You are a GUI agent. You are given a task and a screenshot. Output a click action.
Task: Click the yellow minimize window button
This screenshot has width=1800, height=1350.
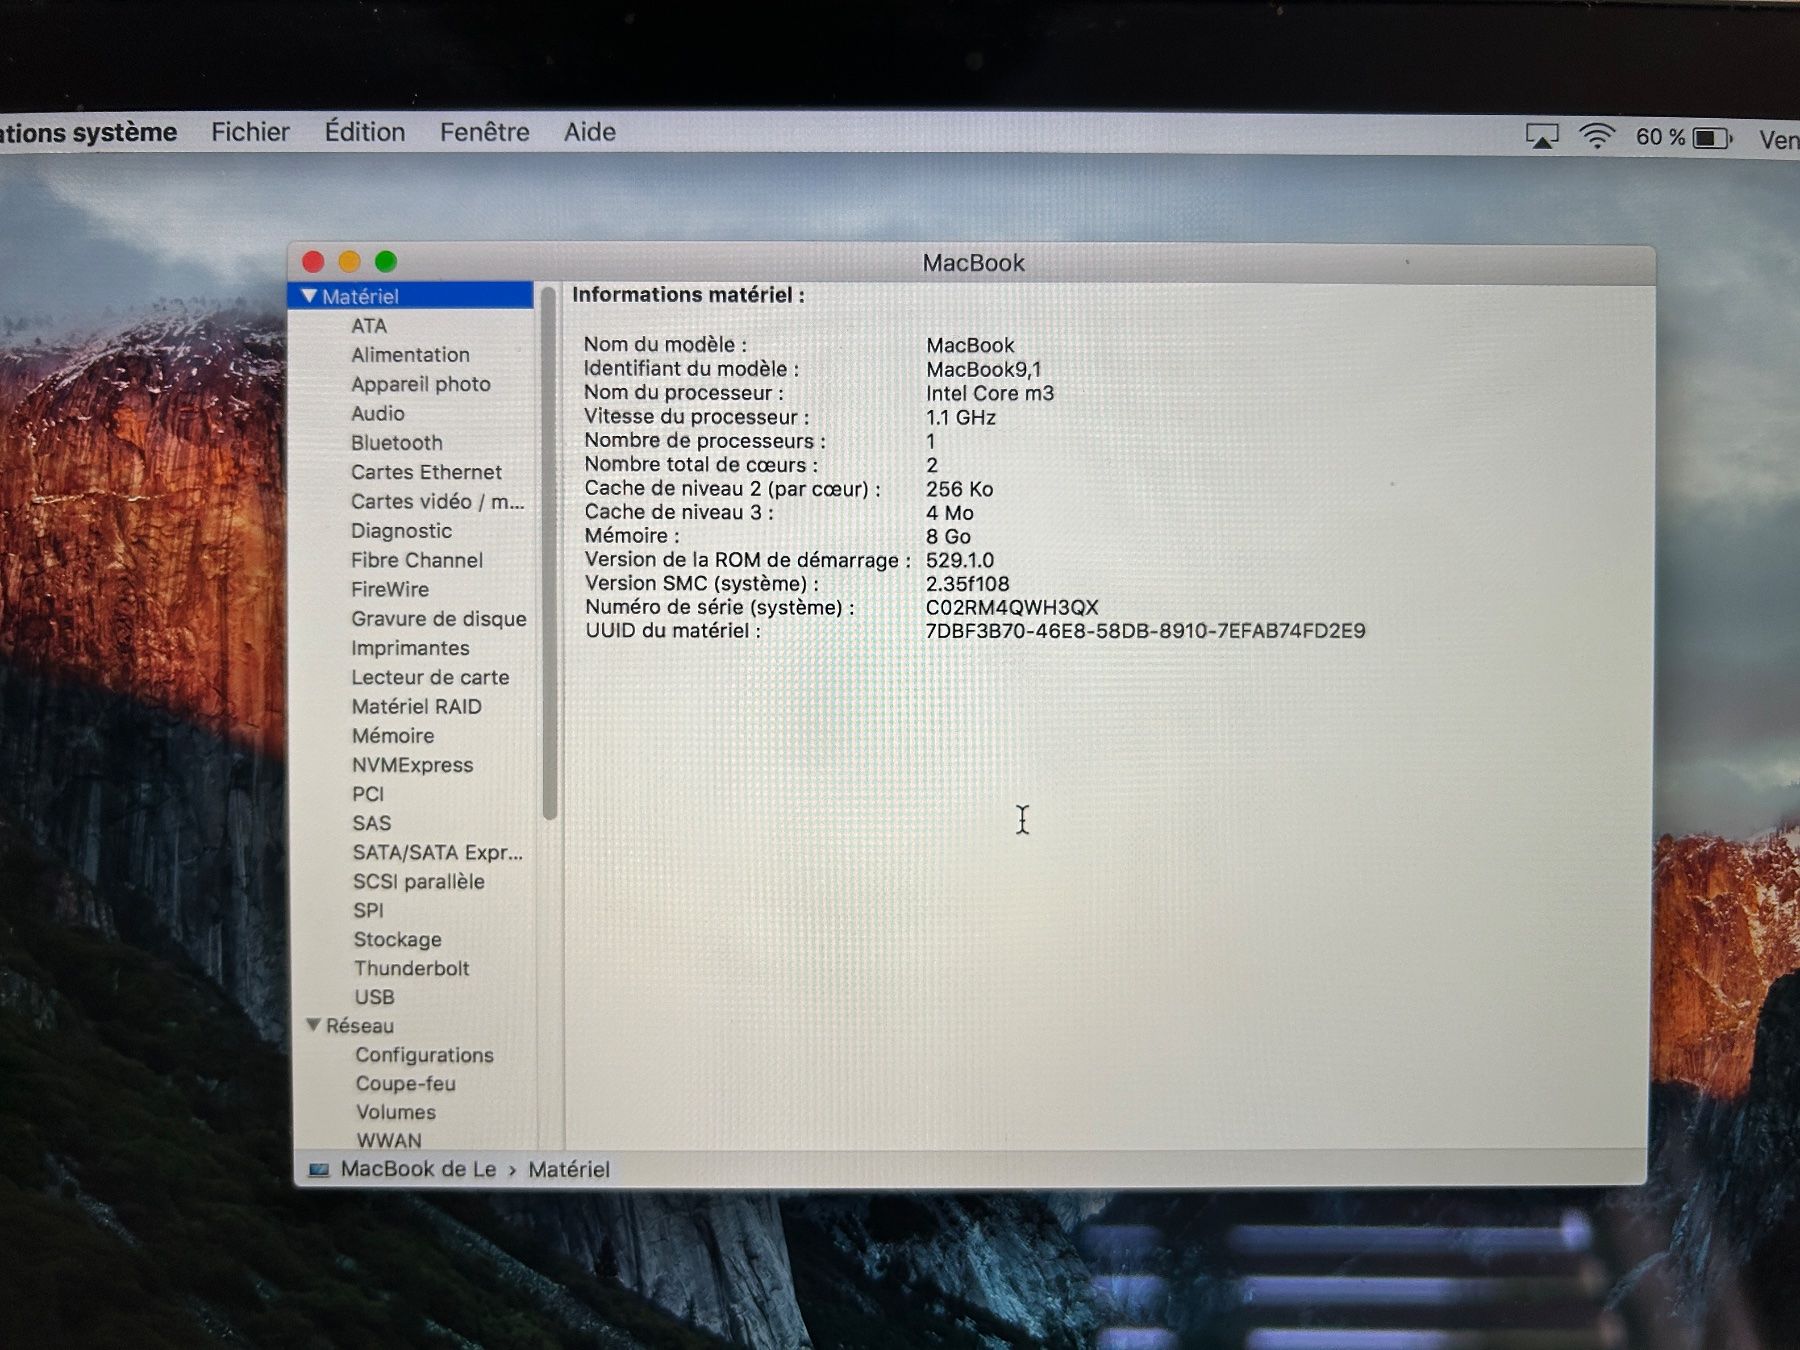coord(349,262)
